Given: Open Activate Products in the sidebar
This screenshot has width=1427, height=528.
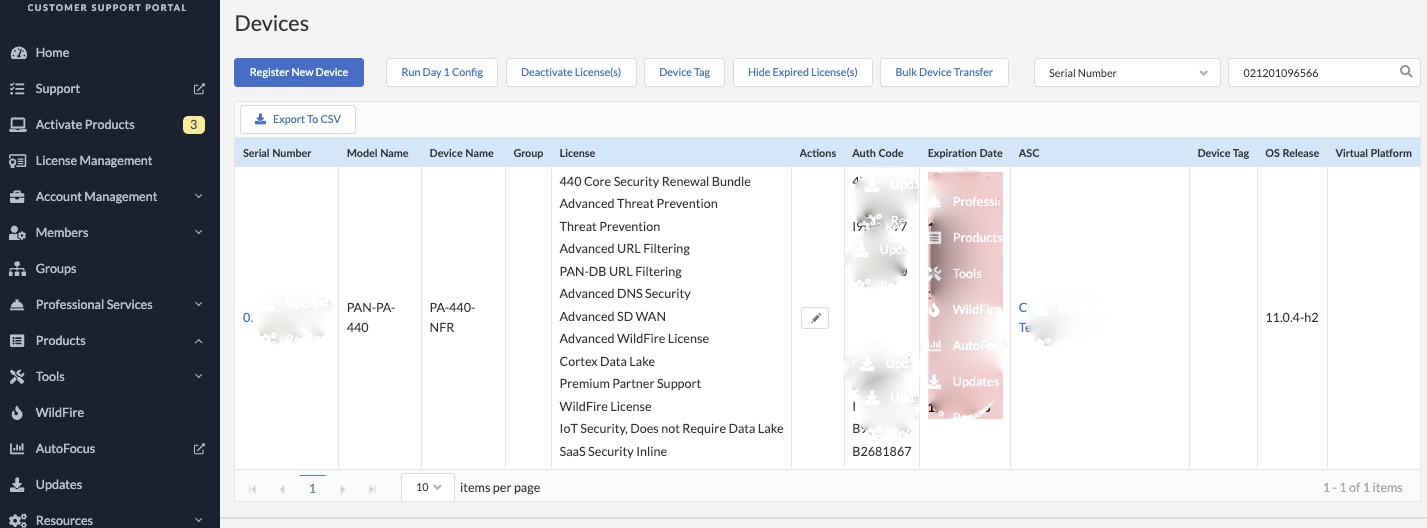Looking at the screenshot, I should [x=85, y=125].
